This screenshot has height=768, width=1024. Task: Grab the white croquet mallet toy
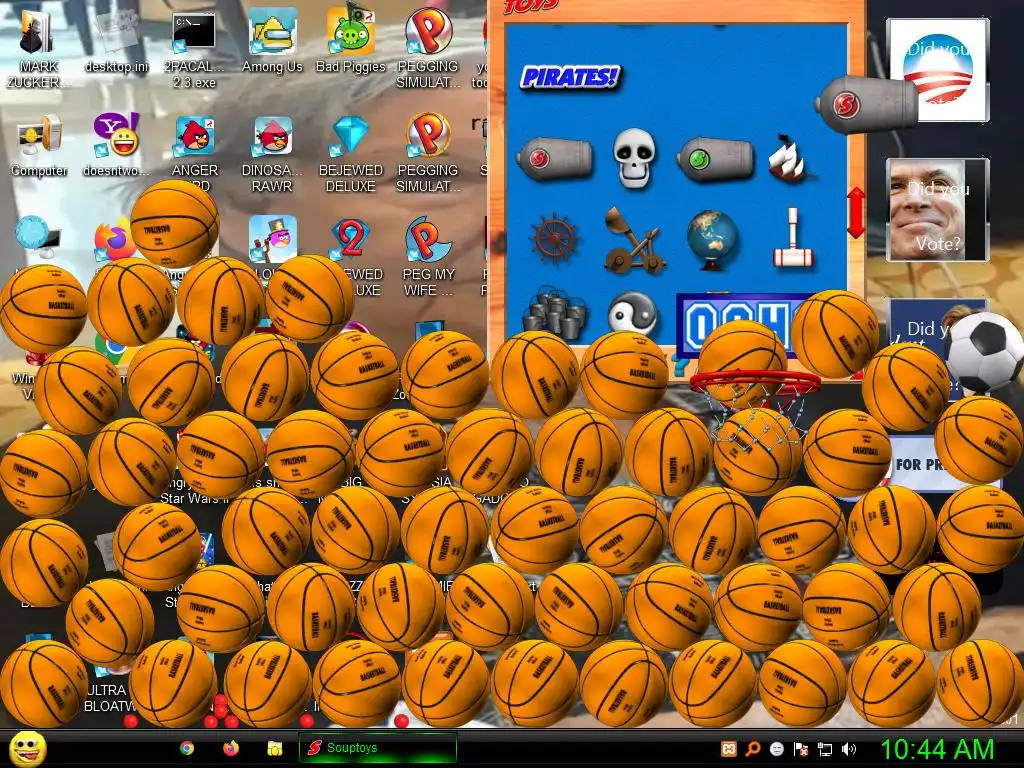coord(793,238)
